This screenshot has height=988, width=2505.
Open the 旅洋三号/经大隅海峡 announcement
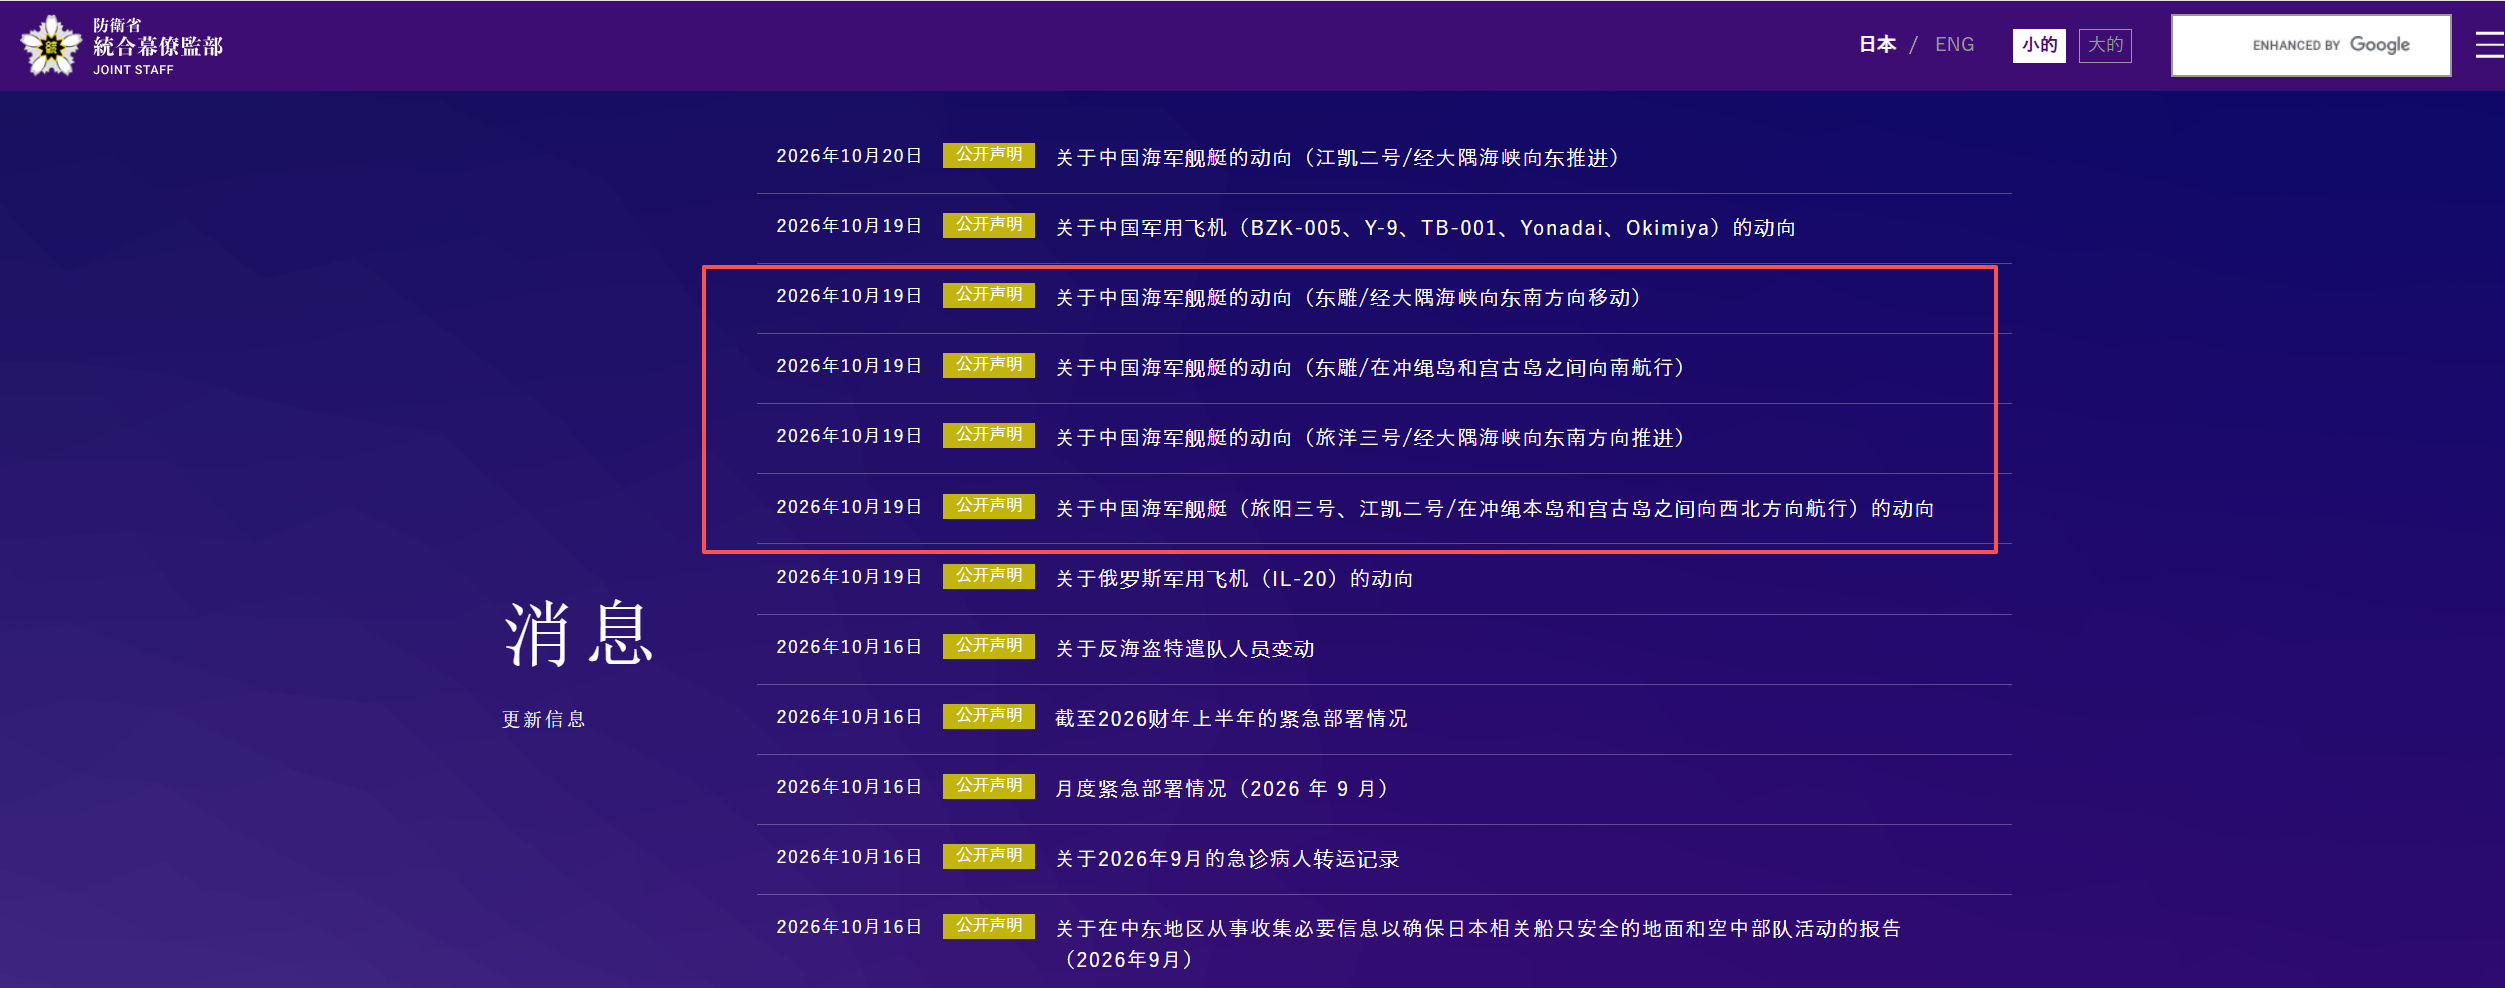pos(1370,438)
